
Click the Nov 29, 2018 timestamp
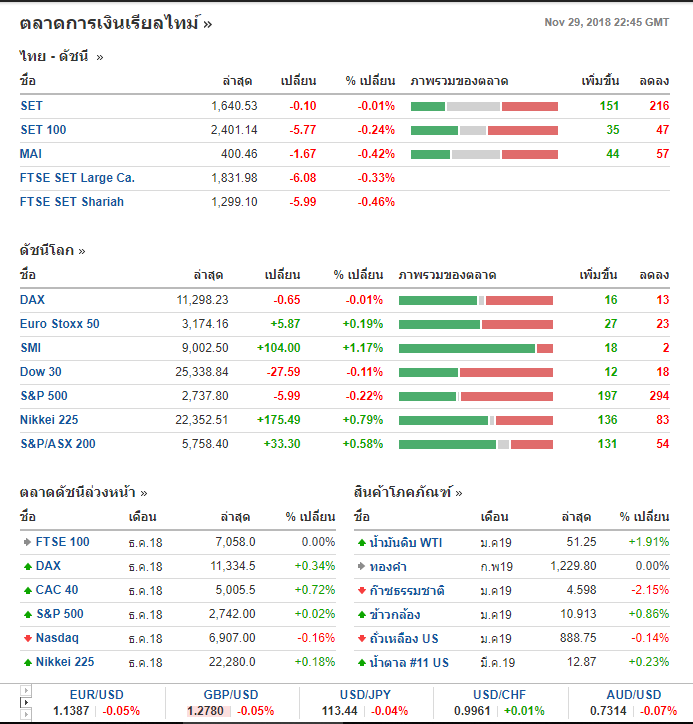click(x=607, y=22)
